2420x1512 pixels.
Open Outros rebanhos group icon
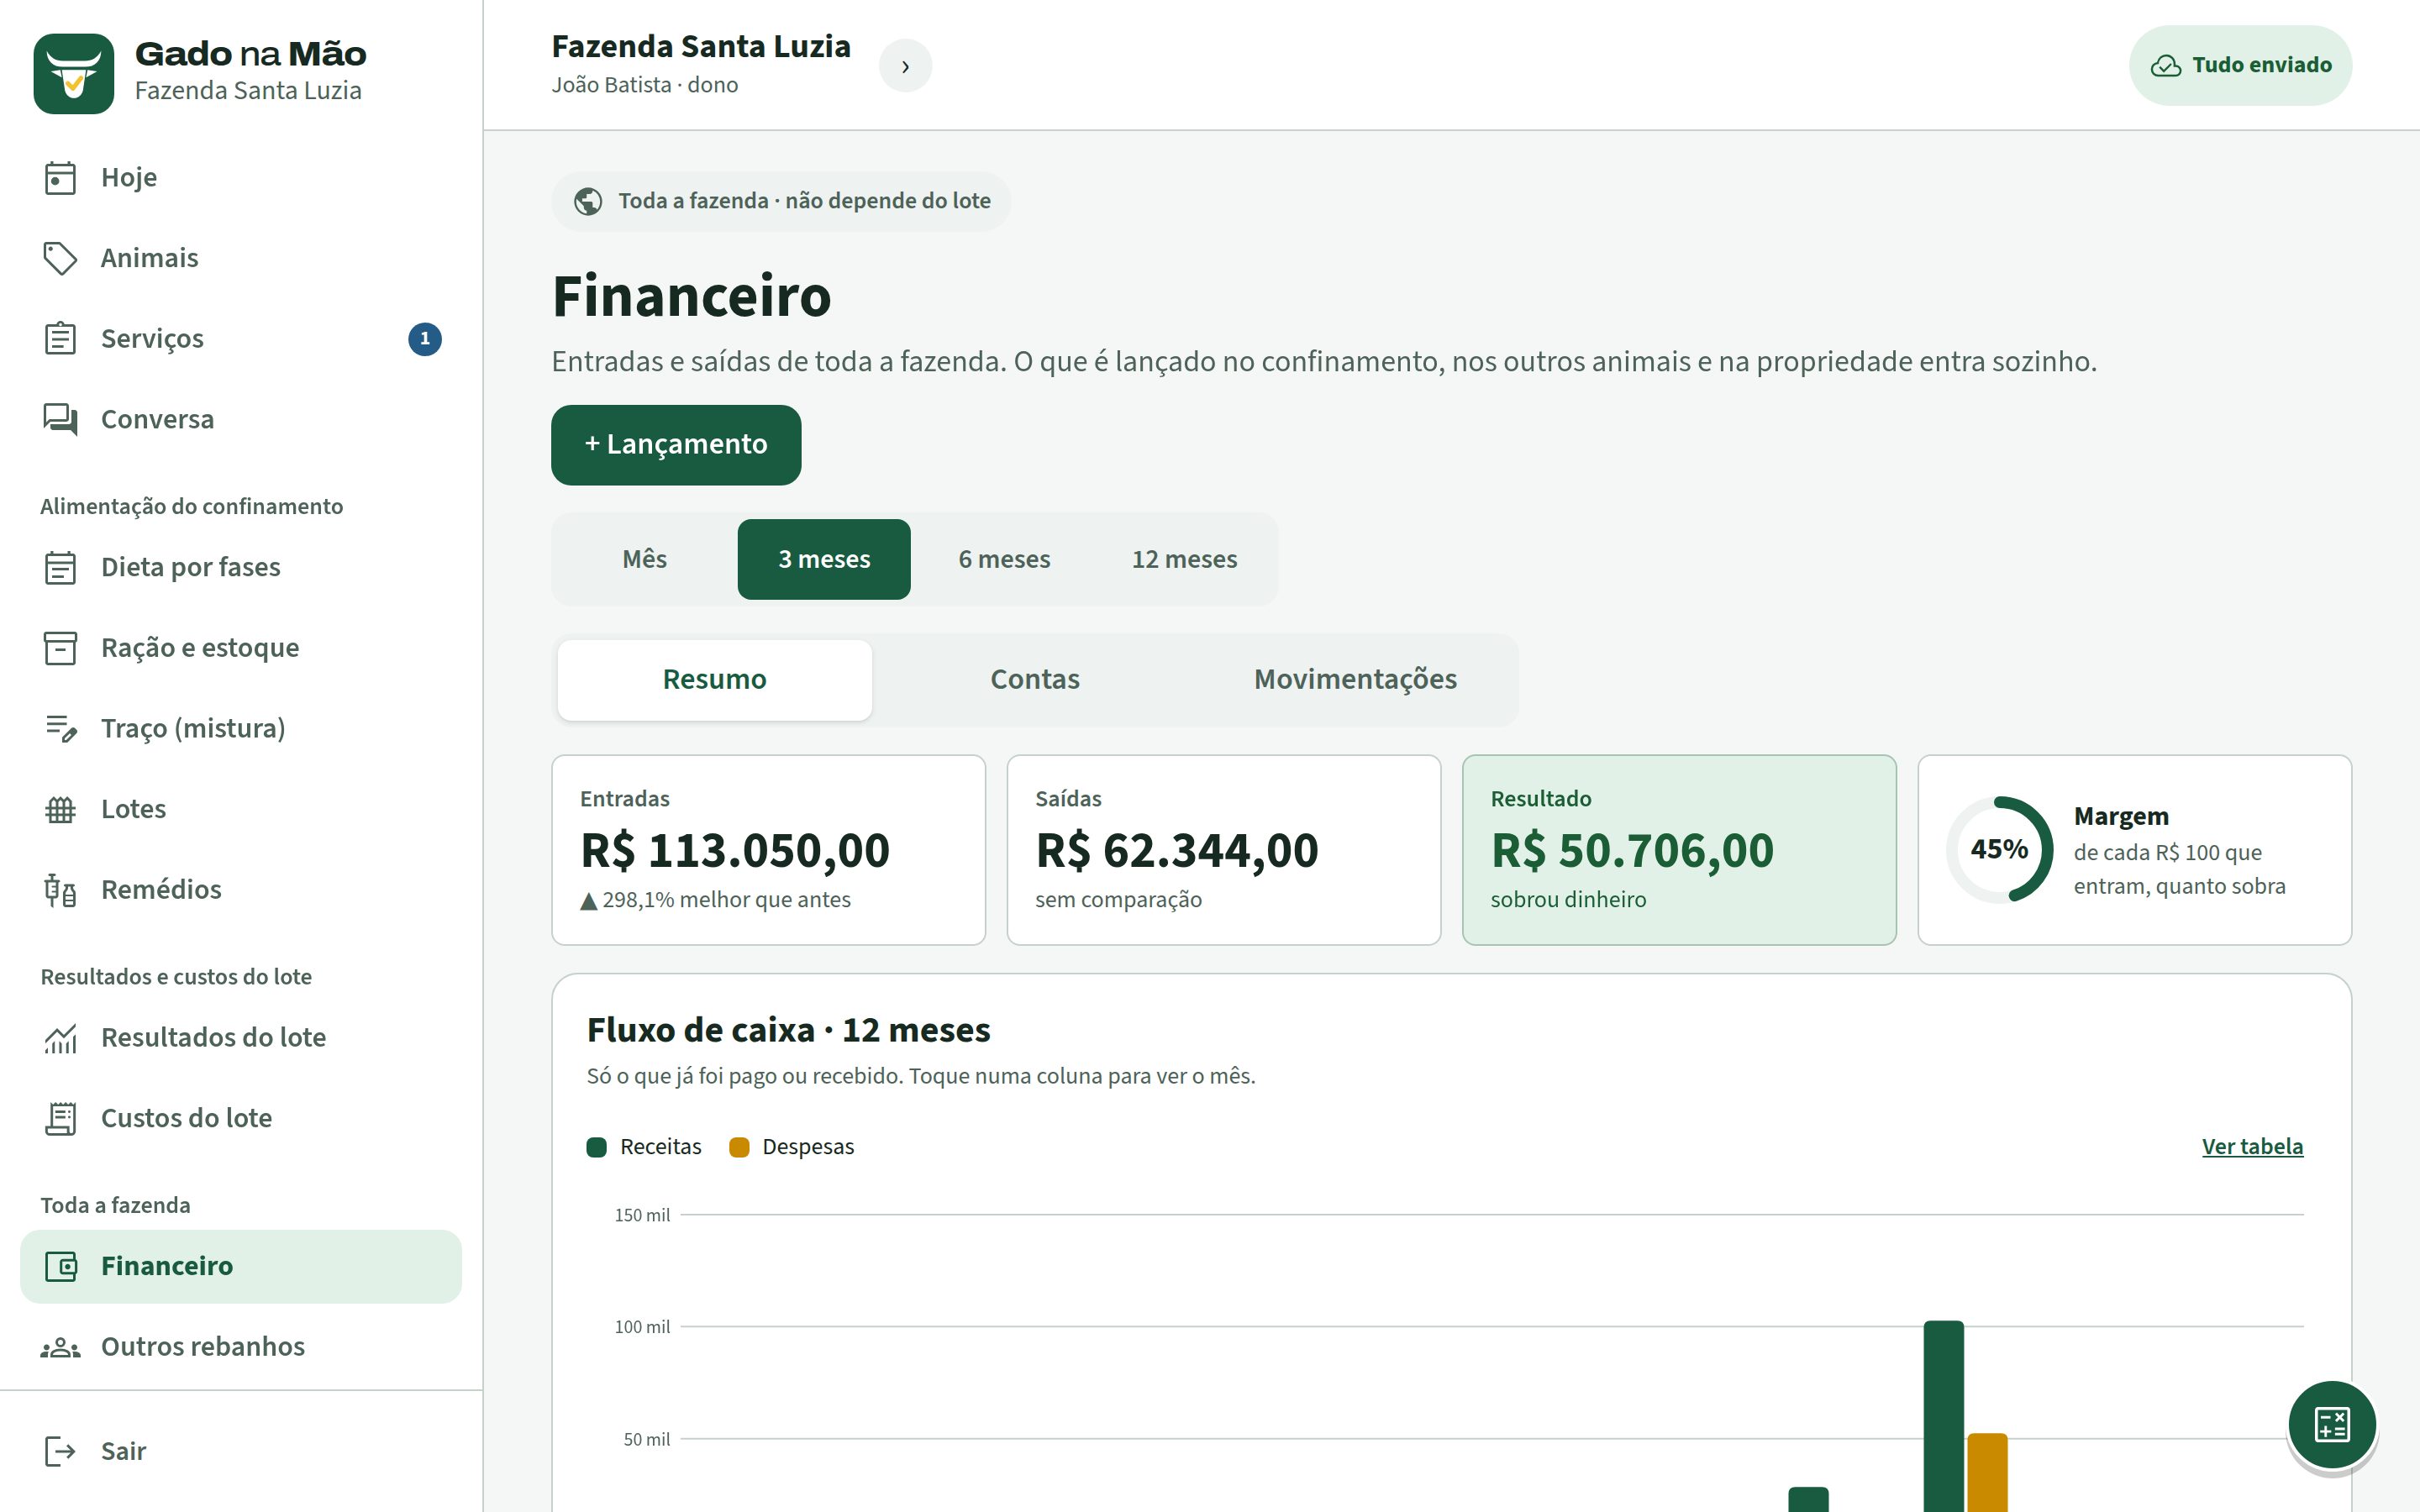pos(60,1347)
